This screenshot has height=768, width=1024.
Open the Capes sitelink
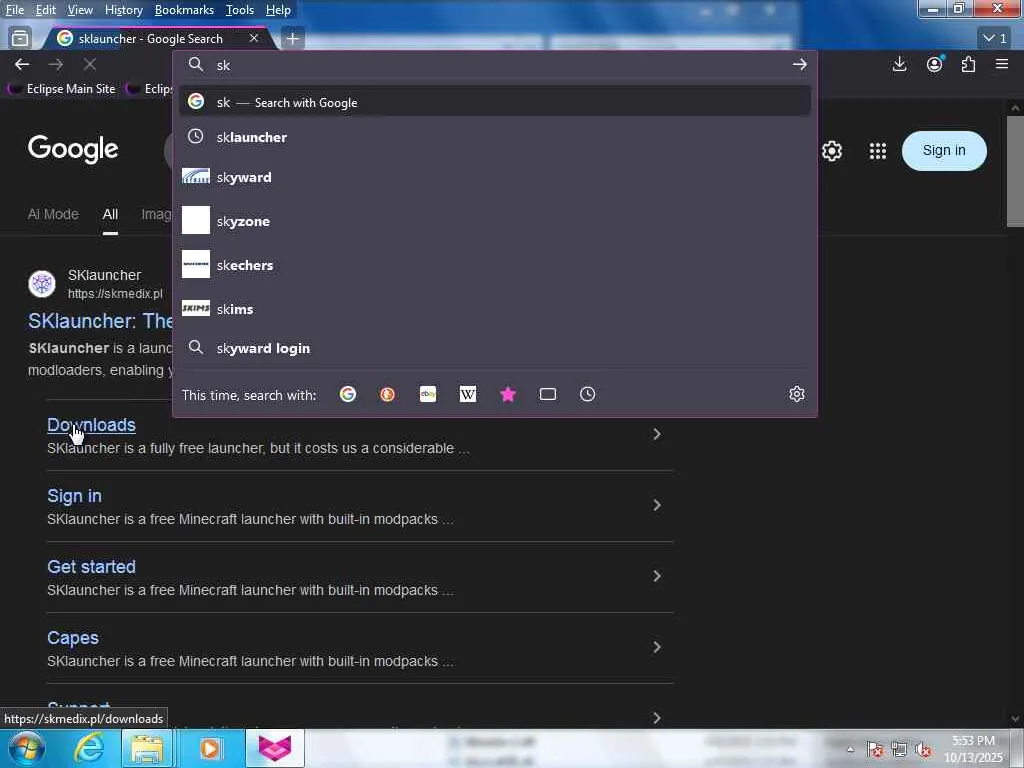(73, 638)
